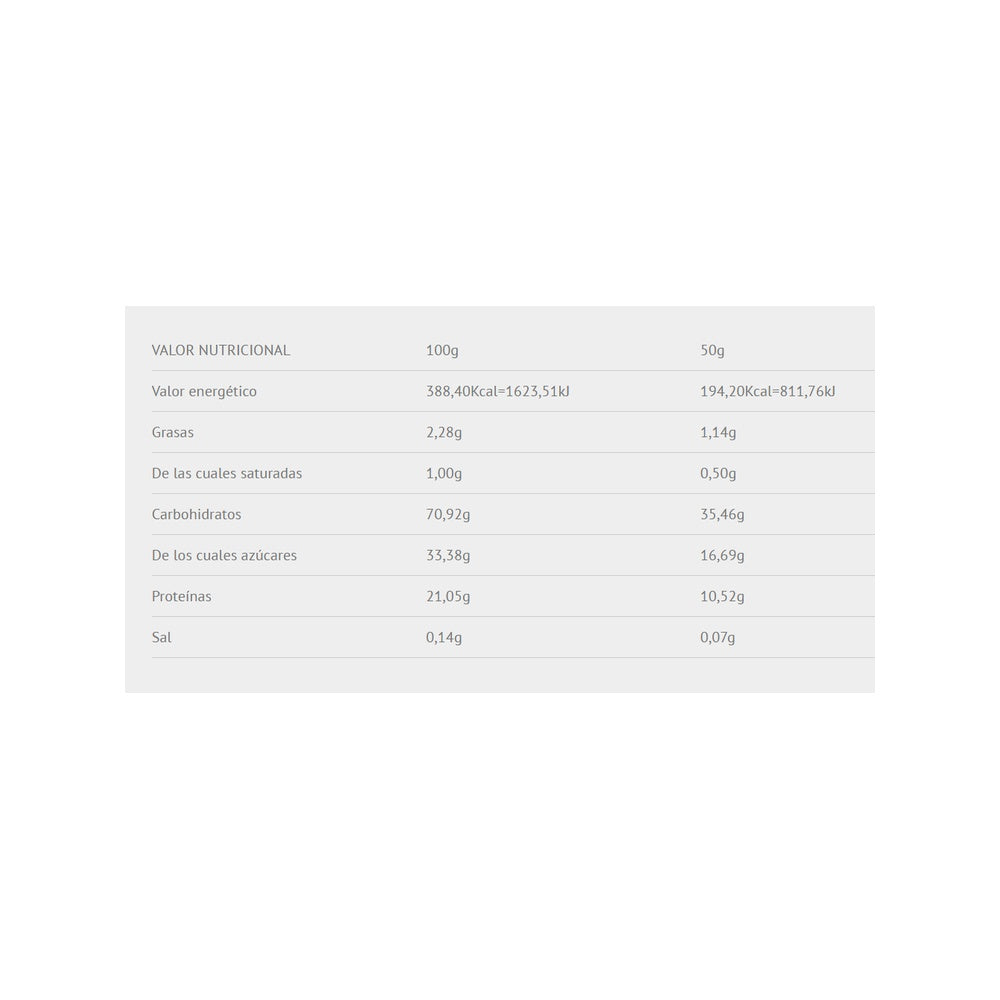Select the 70,92g carbohydrates value

tap(448, 514)
